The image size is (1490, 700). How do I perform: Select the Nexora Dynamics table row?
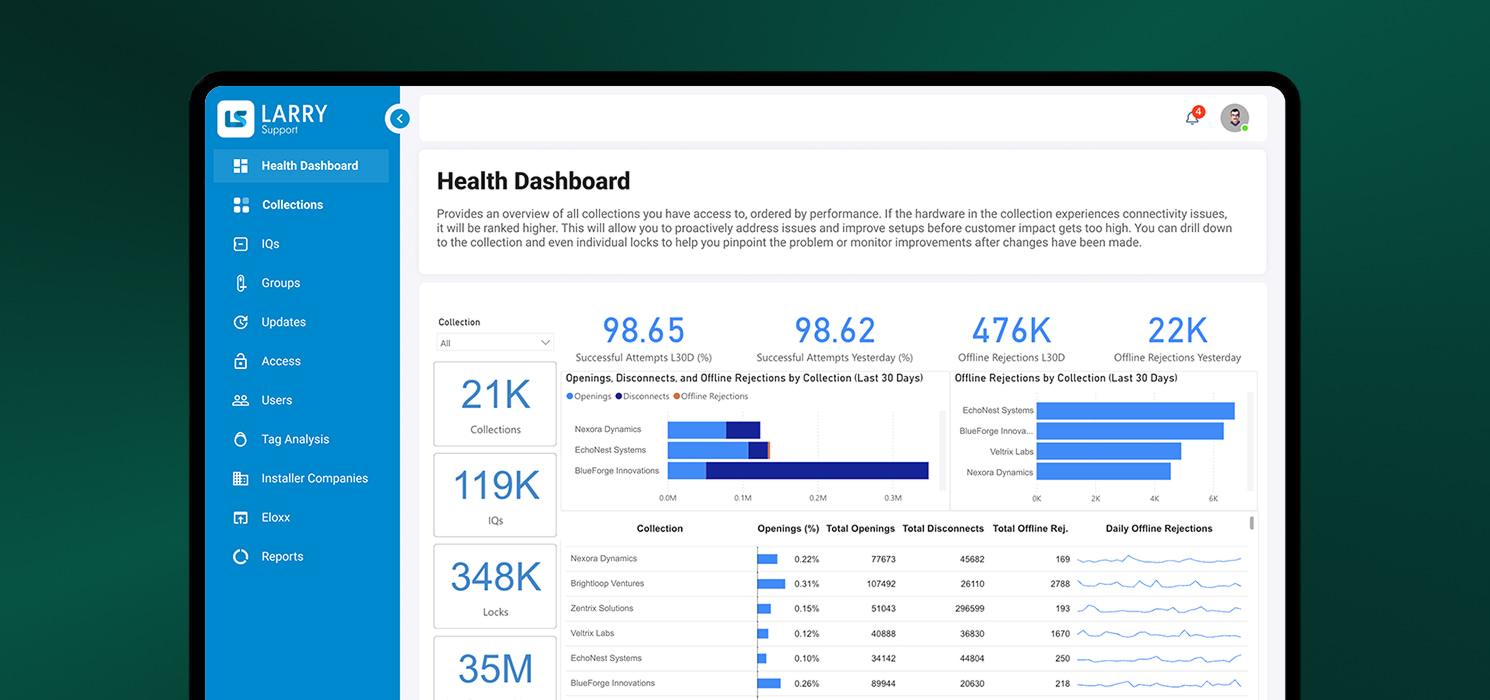tap(604, 559)
